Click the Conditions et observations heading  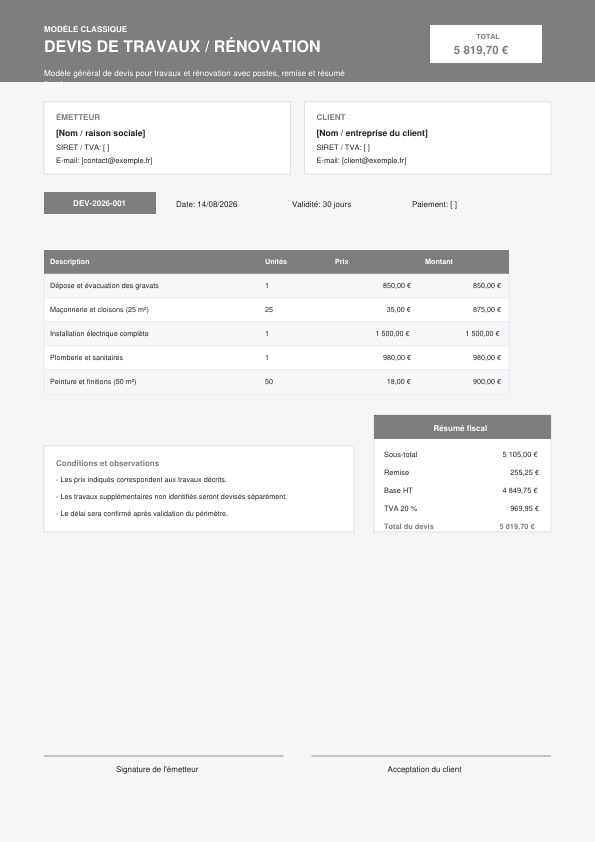(107, 463)
